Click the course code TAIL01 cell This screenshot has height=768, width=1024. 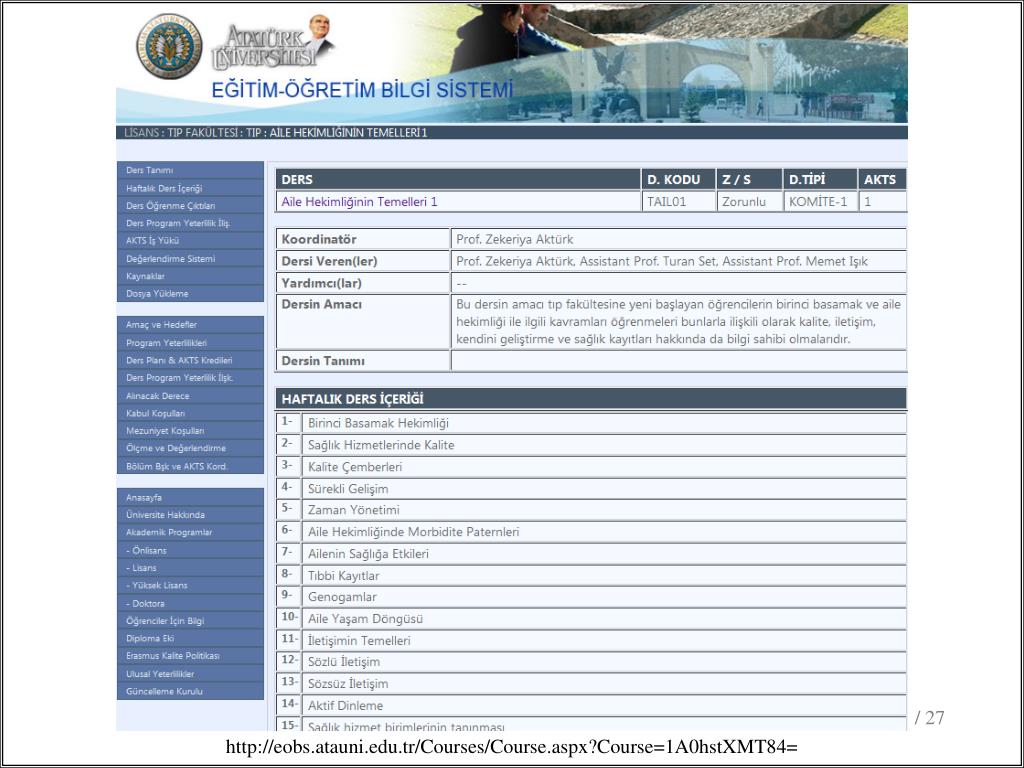pos(679,202)
